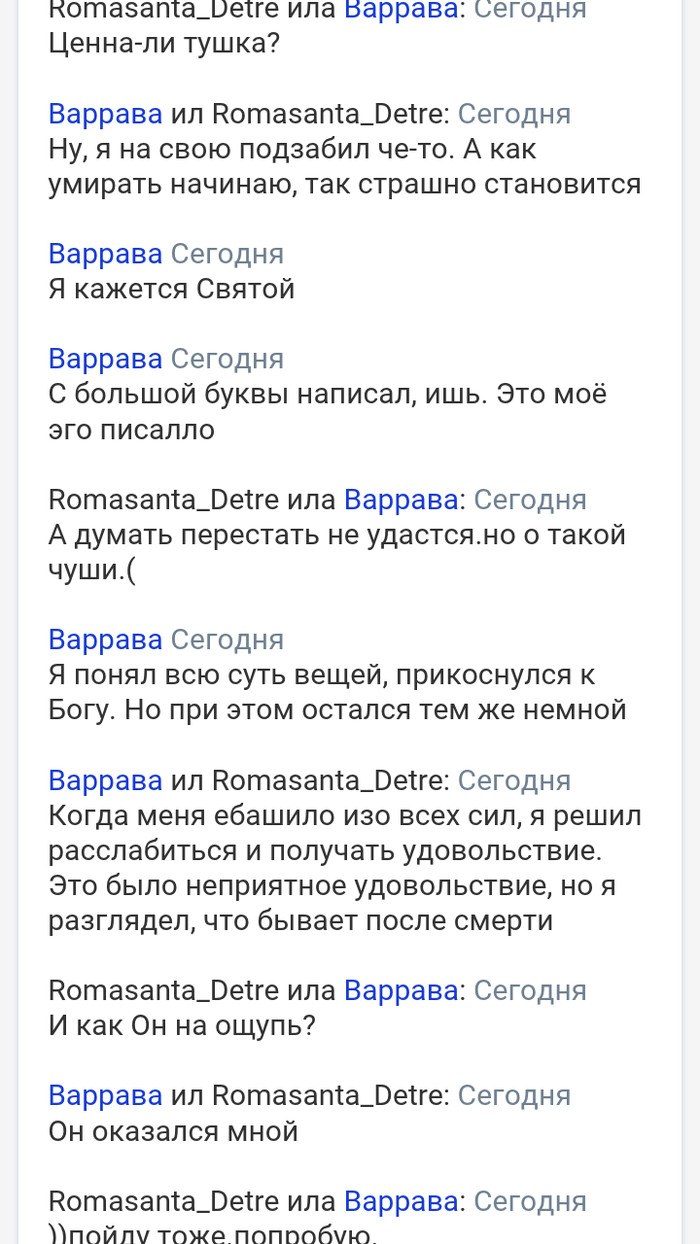Open Варрава link above message about relaxing
Viewport: 700px width, 1244px height.
coord(105,780)
